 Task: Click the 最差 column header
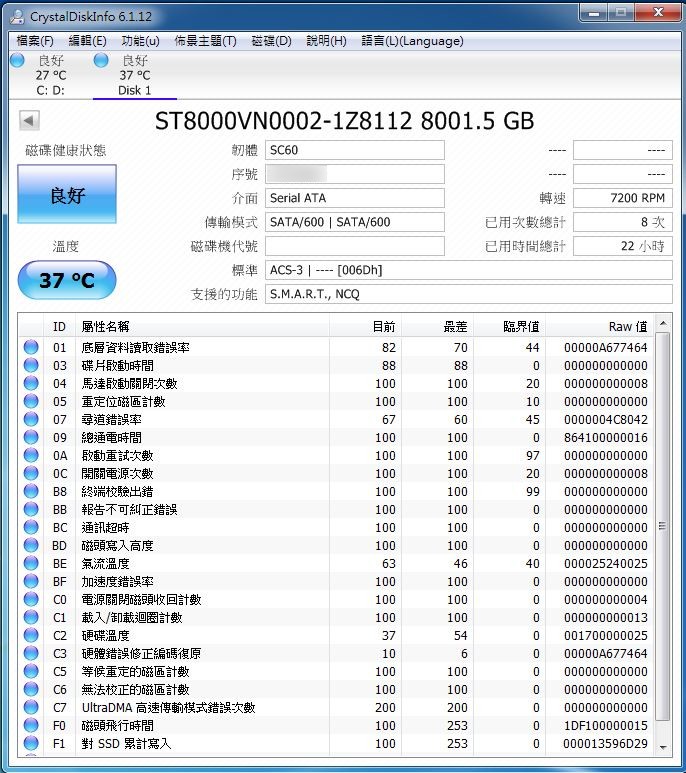click(x=438, y=326)
